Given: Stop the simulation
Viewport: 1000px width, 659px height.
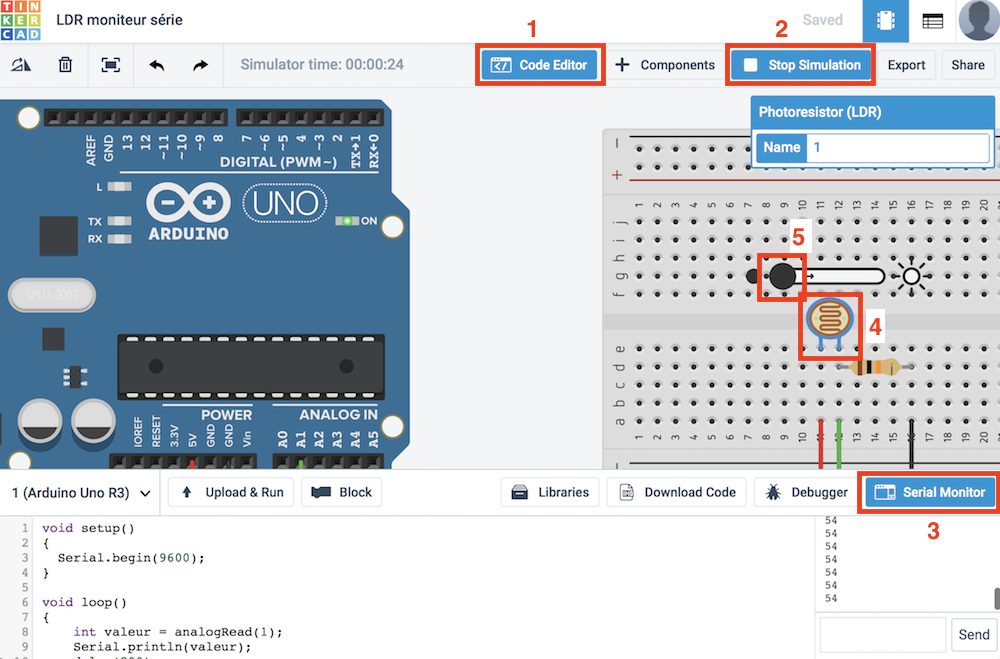Looking at the screenshot, I should pyautogui.click(x=801, y=65).
